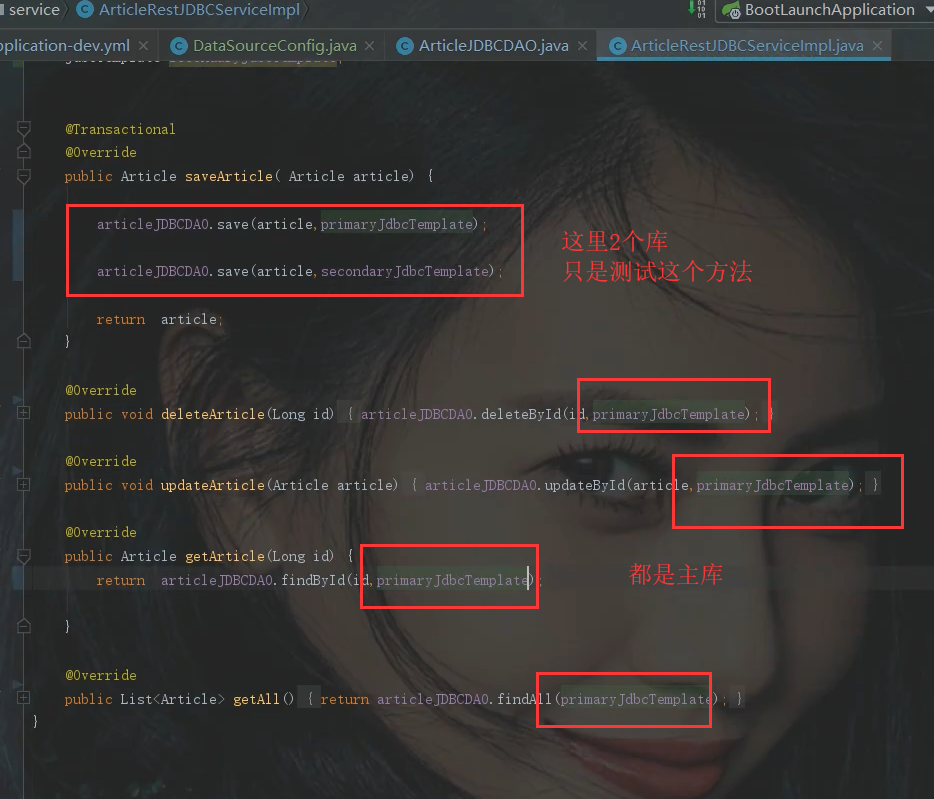Click @Transactional annotation text
Image resolution: width=934 pixels, height=799 pixels.
click(120, 129)
